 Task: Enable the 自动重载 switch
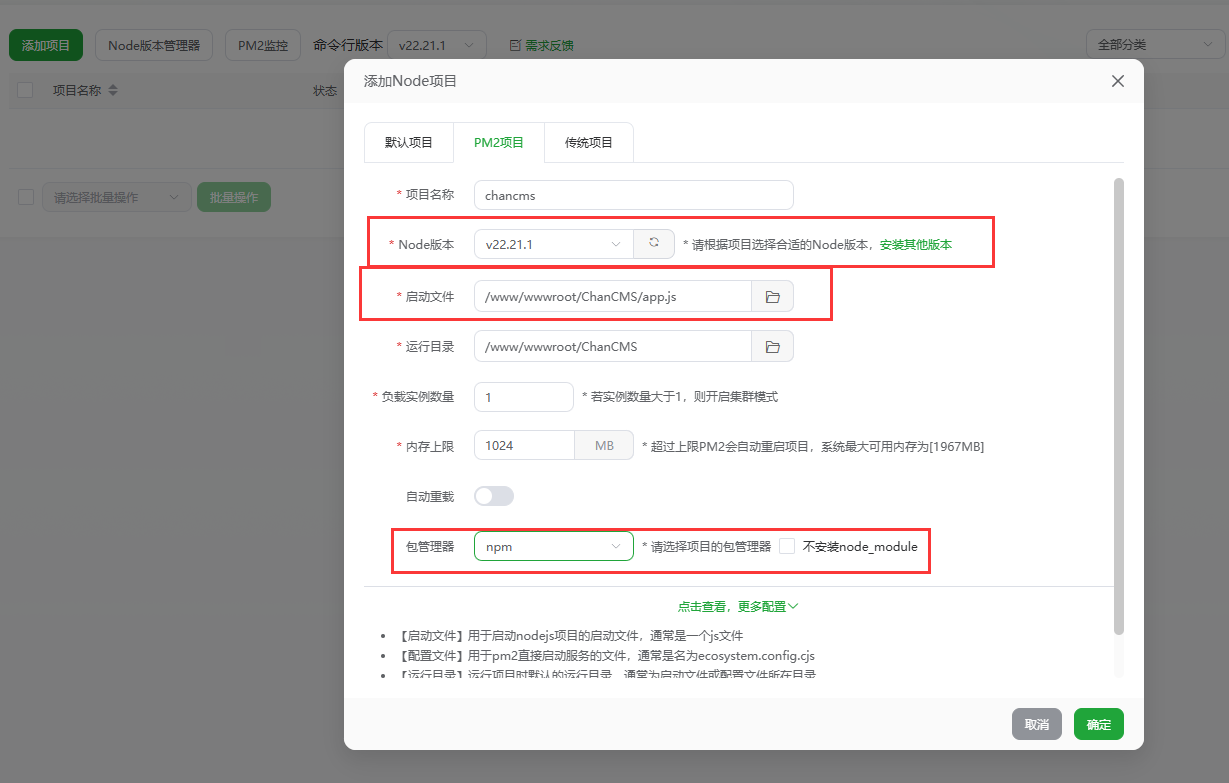point(493,495)
